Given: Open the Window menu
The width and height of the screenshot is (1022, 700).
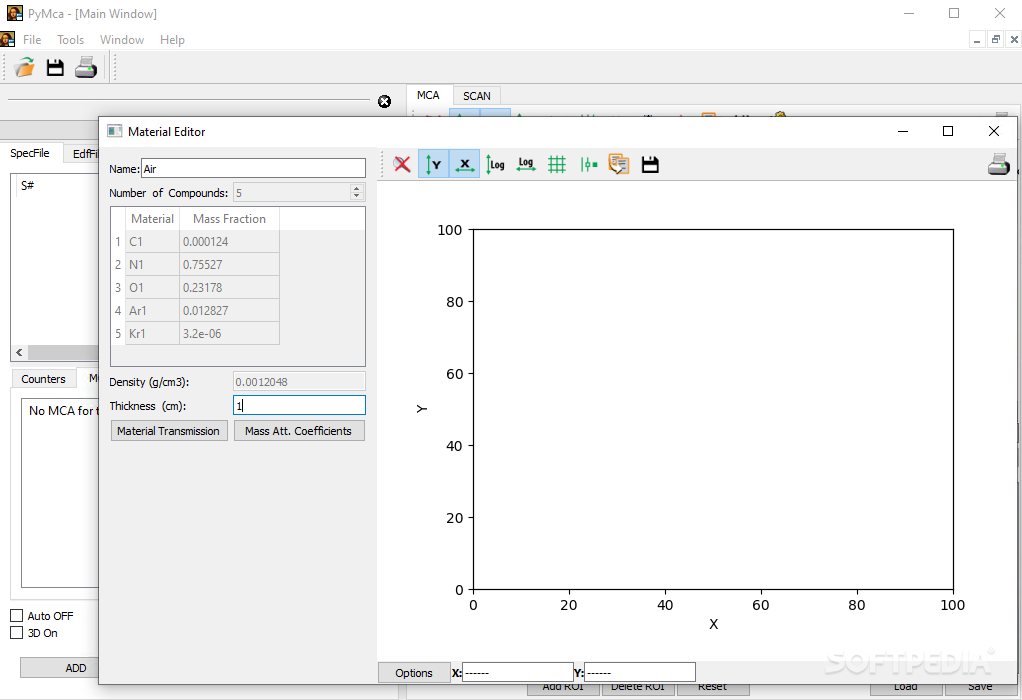Looking at the screenshot, I should pos(122,40).
